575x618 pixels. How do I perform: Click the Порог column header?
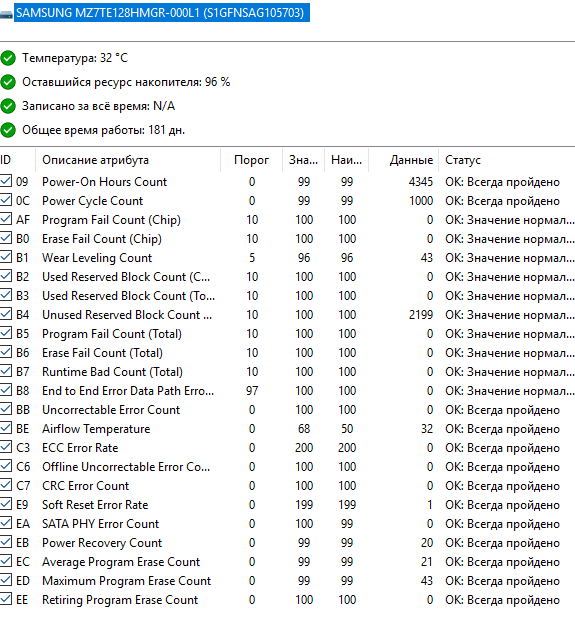(x=251, y=160)
